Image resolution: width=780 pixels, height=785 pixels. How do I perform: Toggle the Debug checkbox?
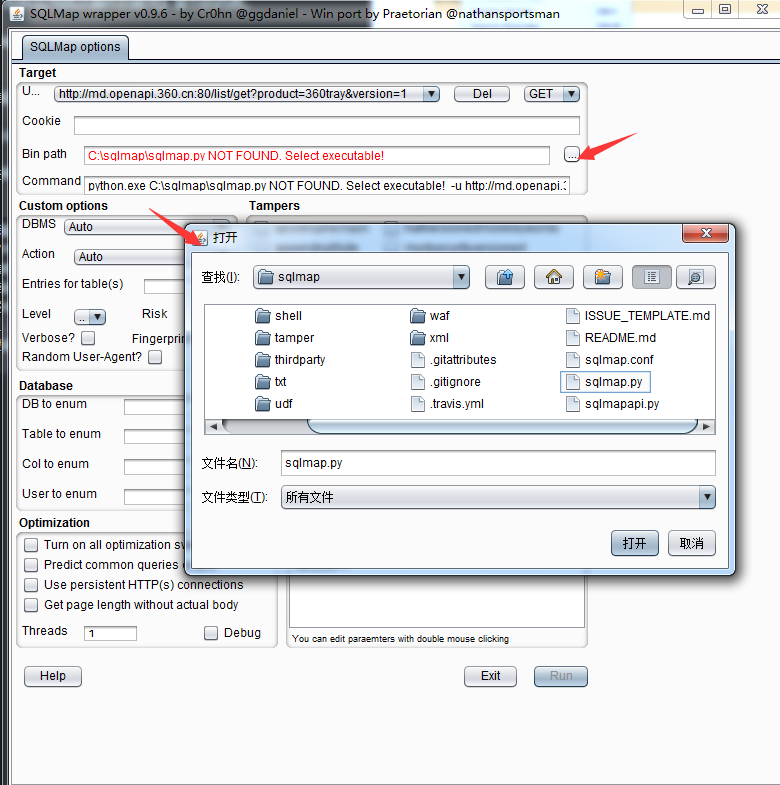coord(211,633)
